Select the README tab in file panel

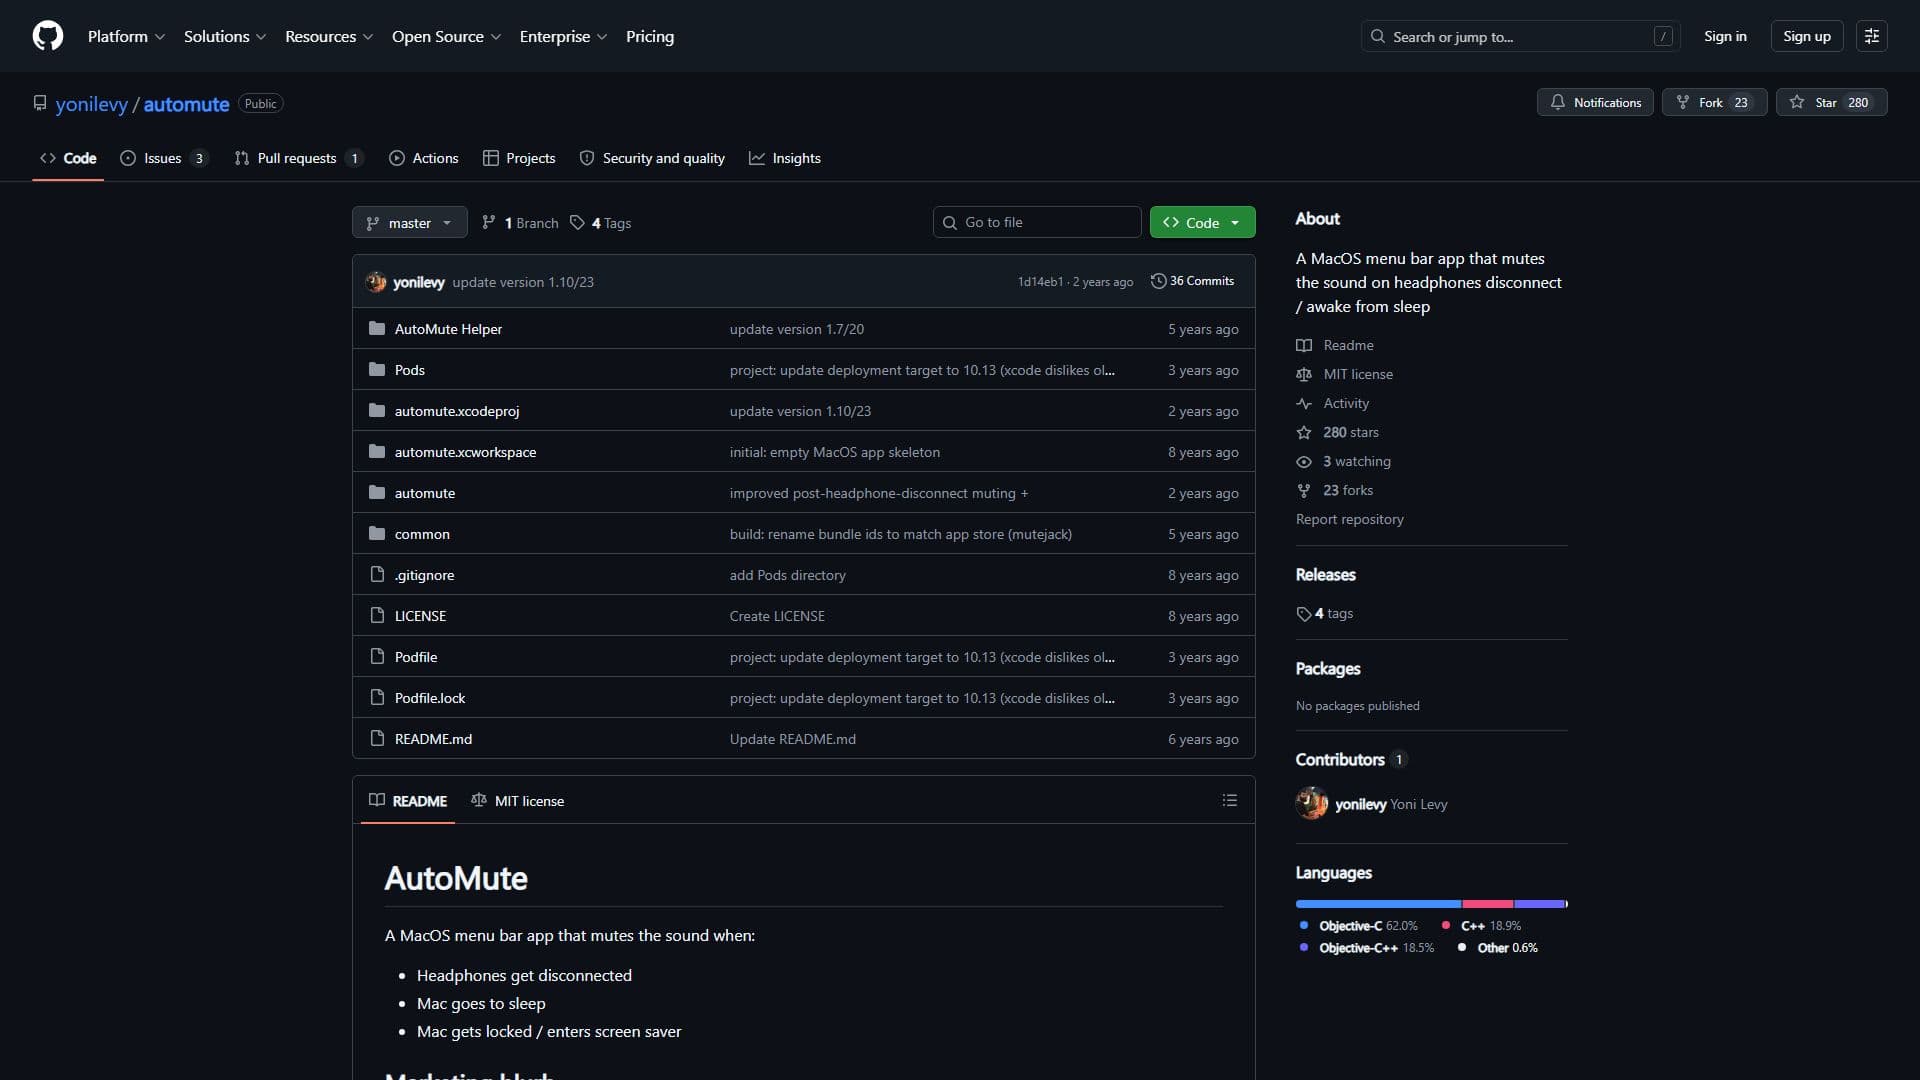point(408,800)
